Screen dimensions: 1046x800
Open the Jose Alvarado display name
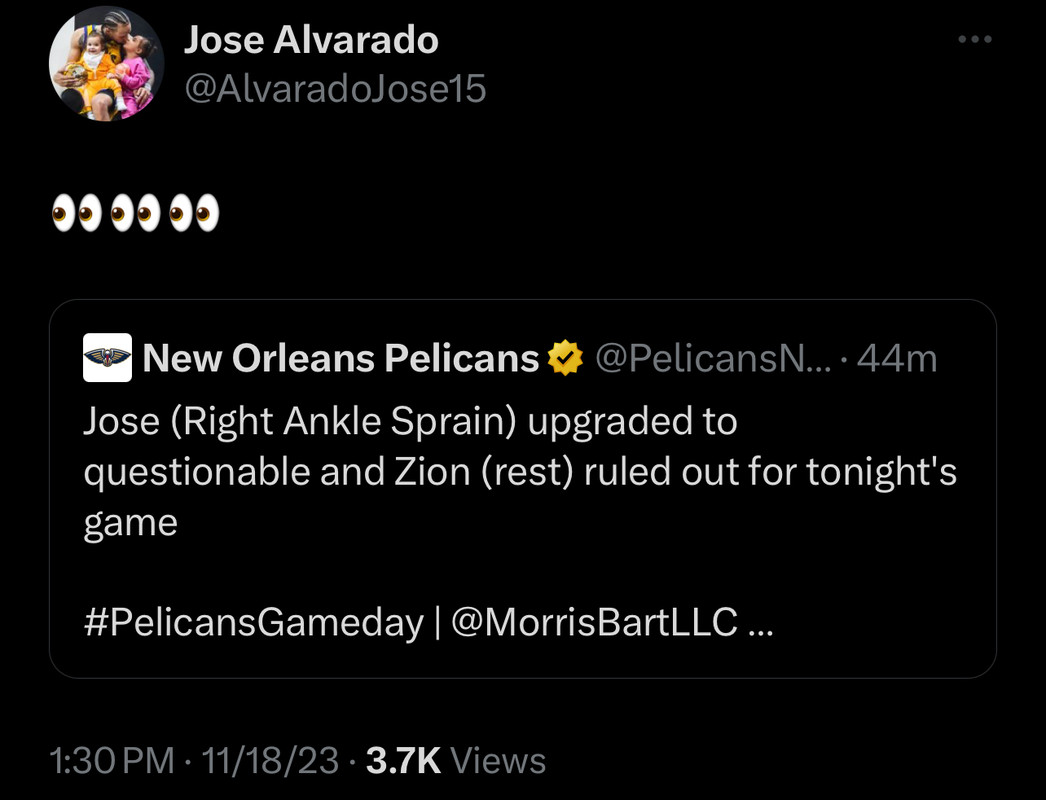coord(311,40)
